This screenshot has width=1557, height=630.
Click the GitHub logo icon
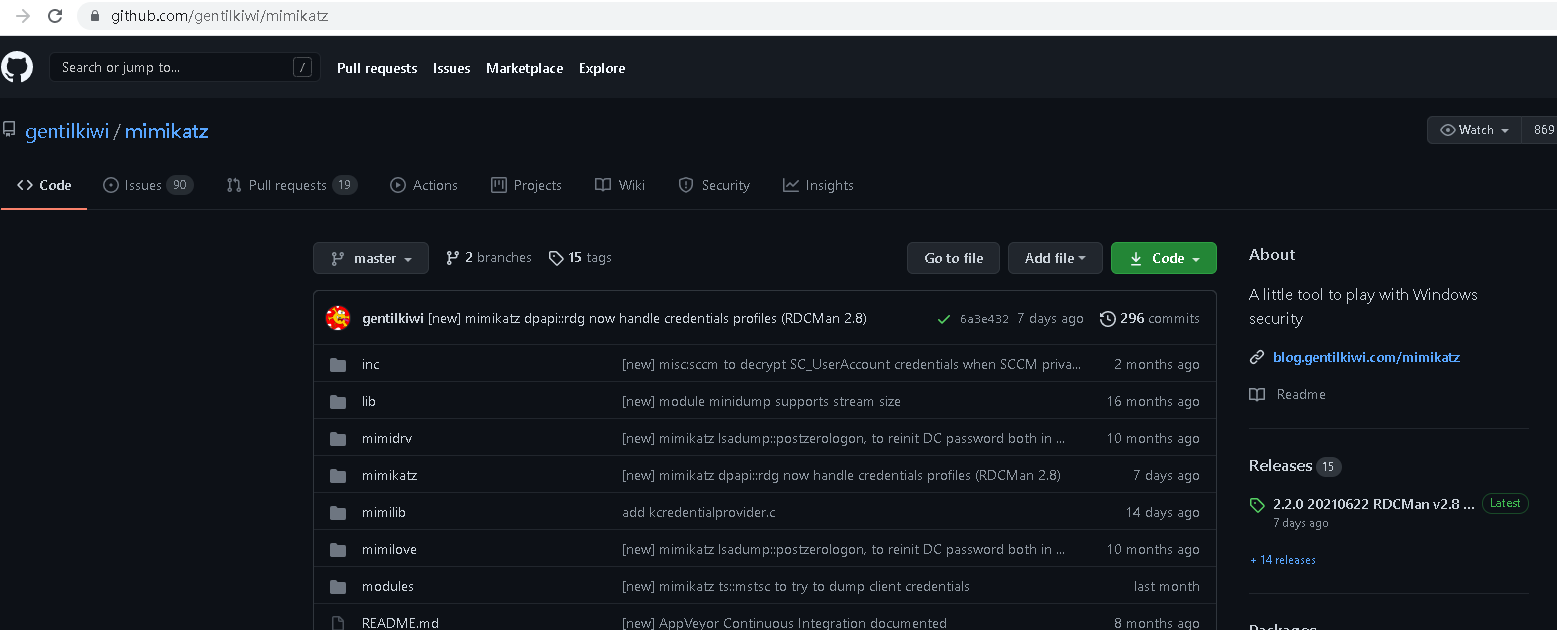coord(17,68)
